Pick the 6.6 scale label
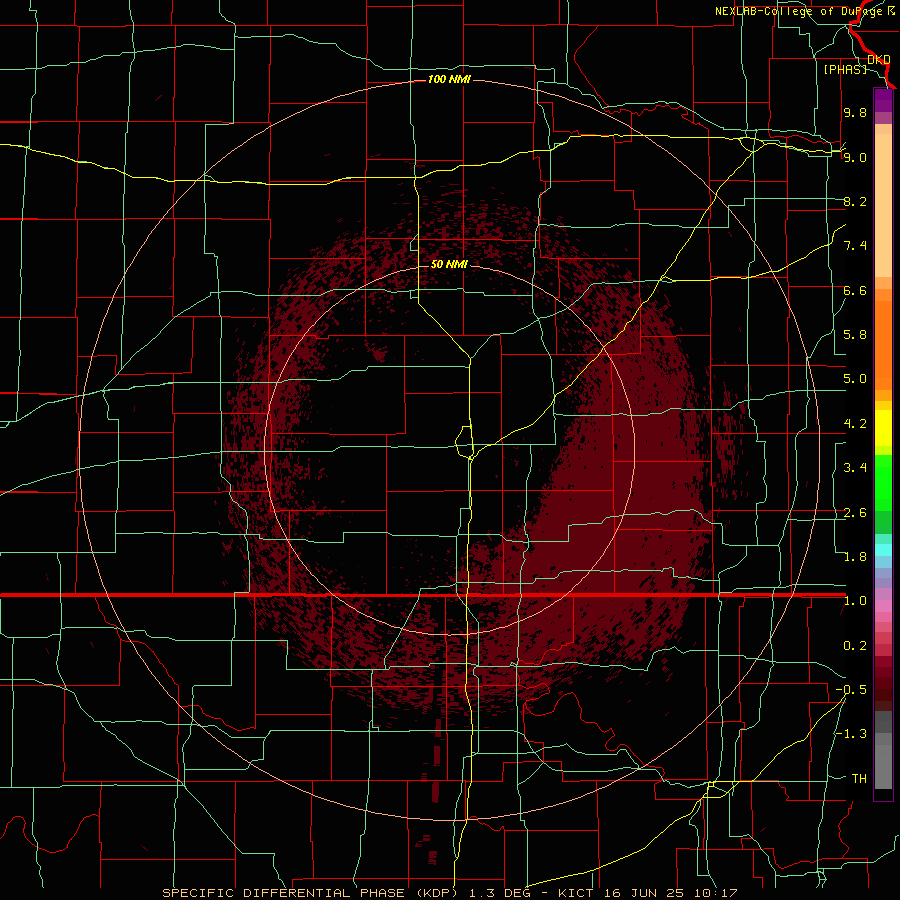 coord(855,290)
